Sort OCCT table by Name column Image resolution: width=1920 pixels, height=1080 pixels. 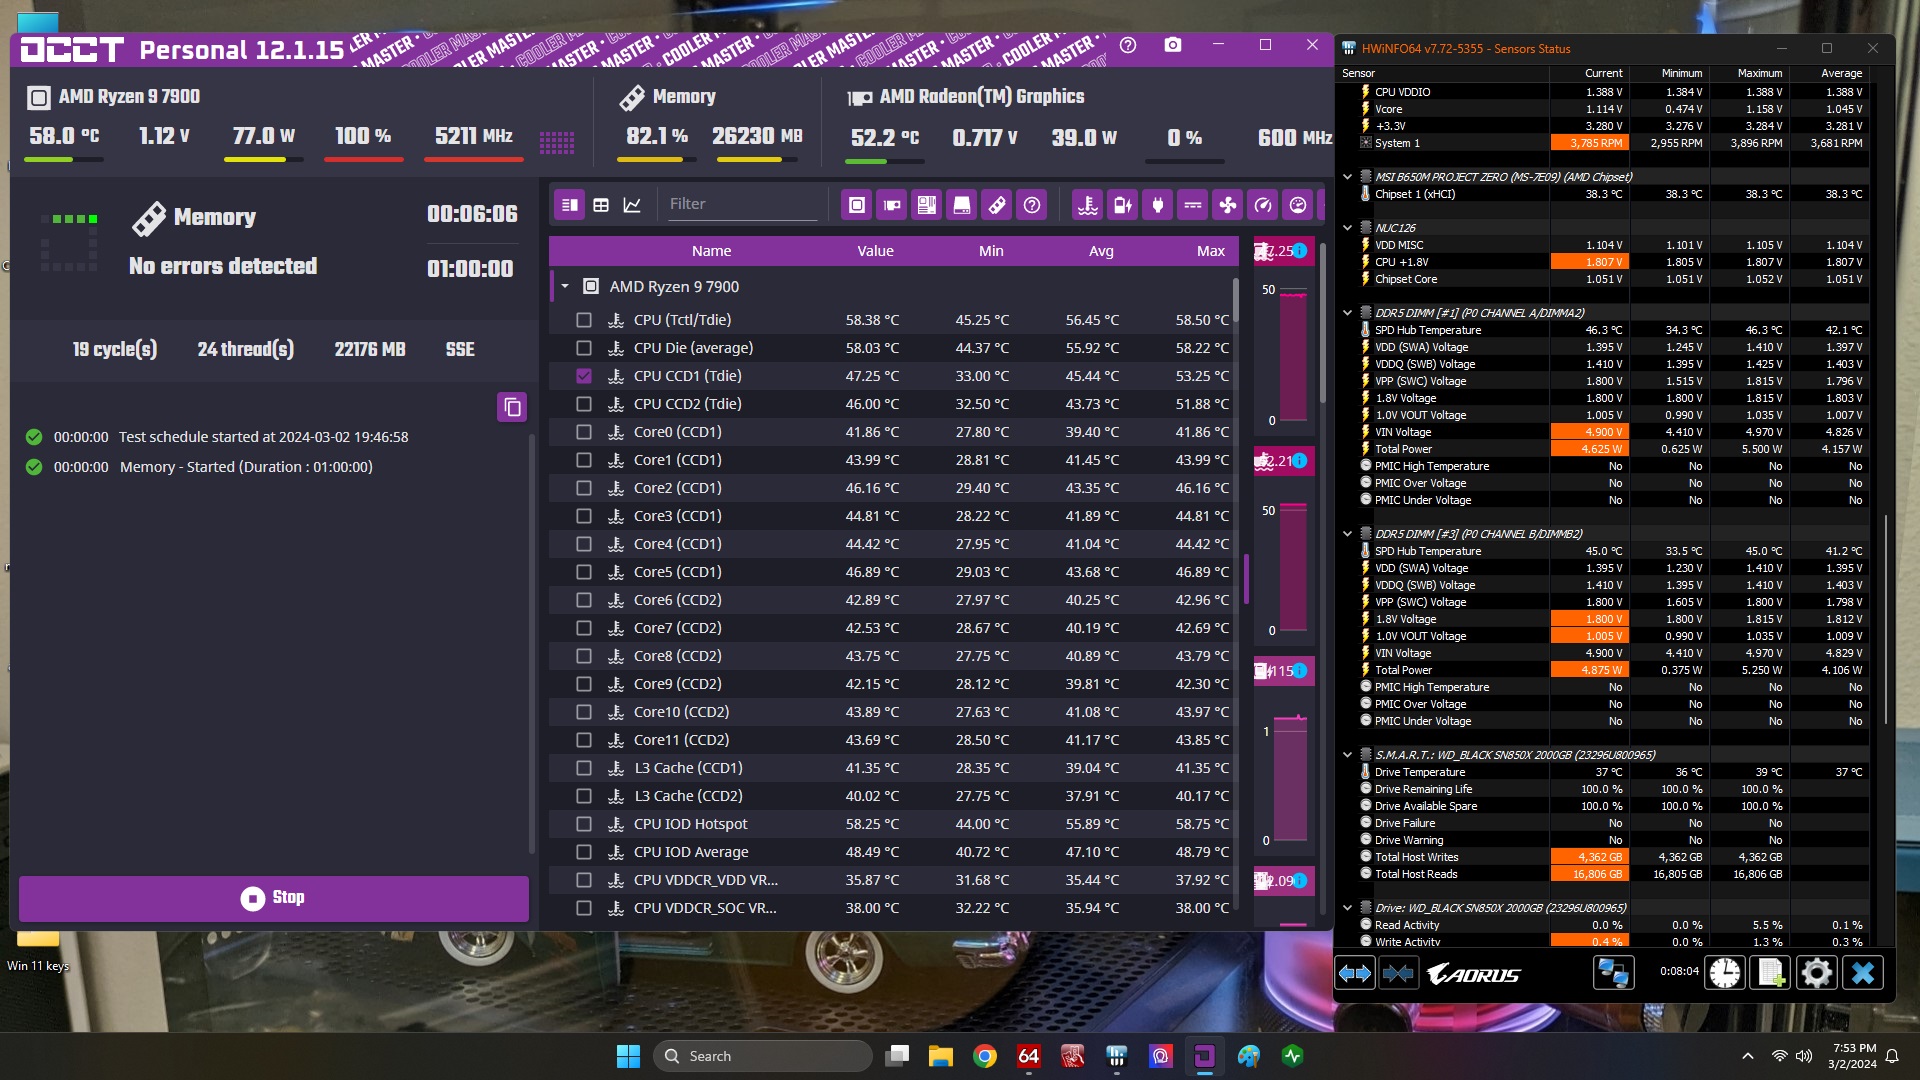(711, 251)
